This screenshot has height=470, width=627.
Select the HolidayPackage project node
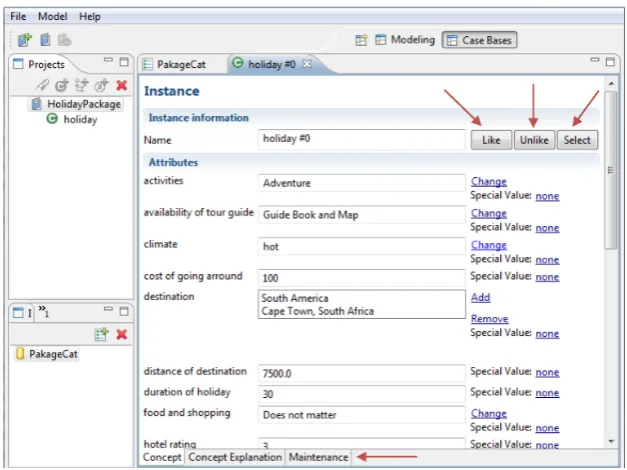76,104
